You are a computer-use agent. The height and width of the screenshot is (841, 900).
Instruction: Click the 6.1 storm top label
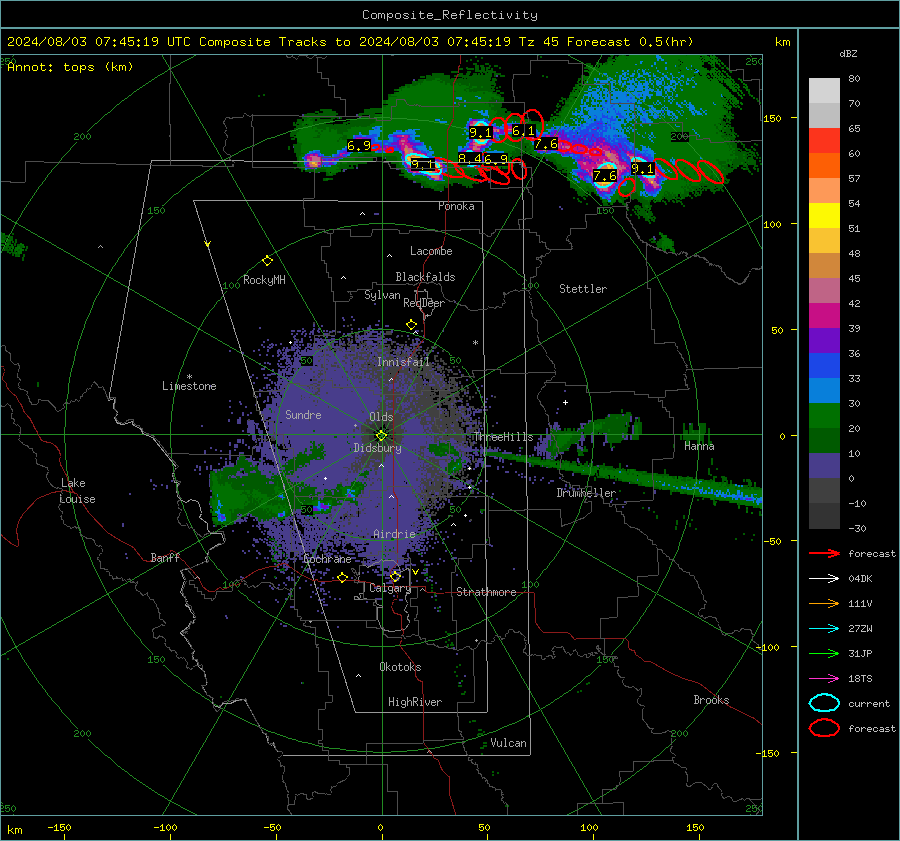523,131
